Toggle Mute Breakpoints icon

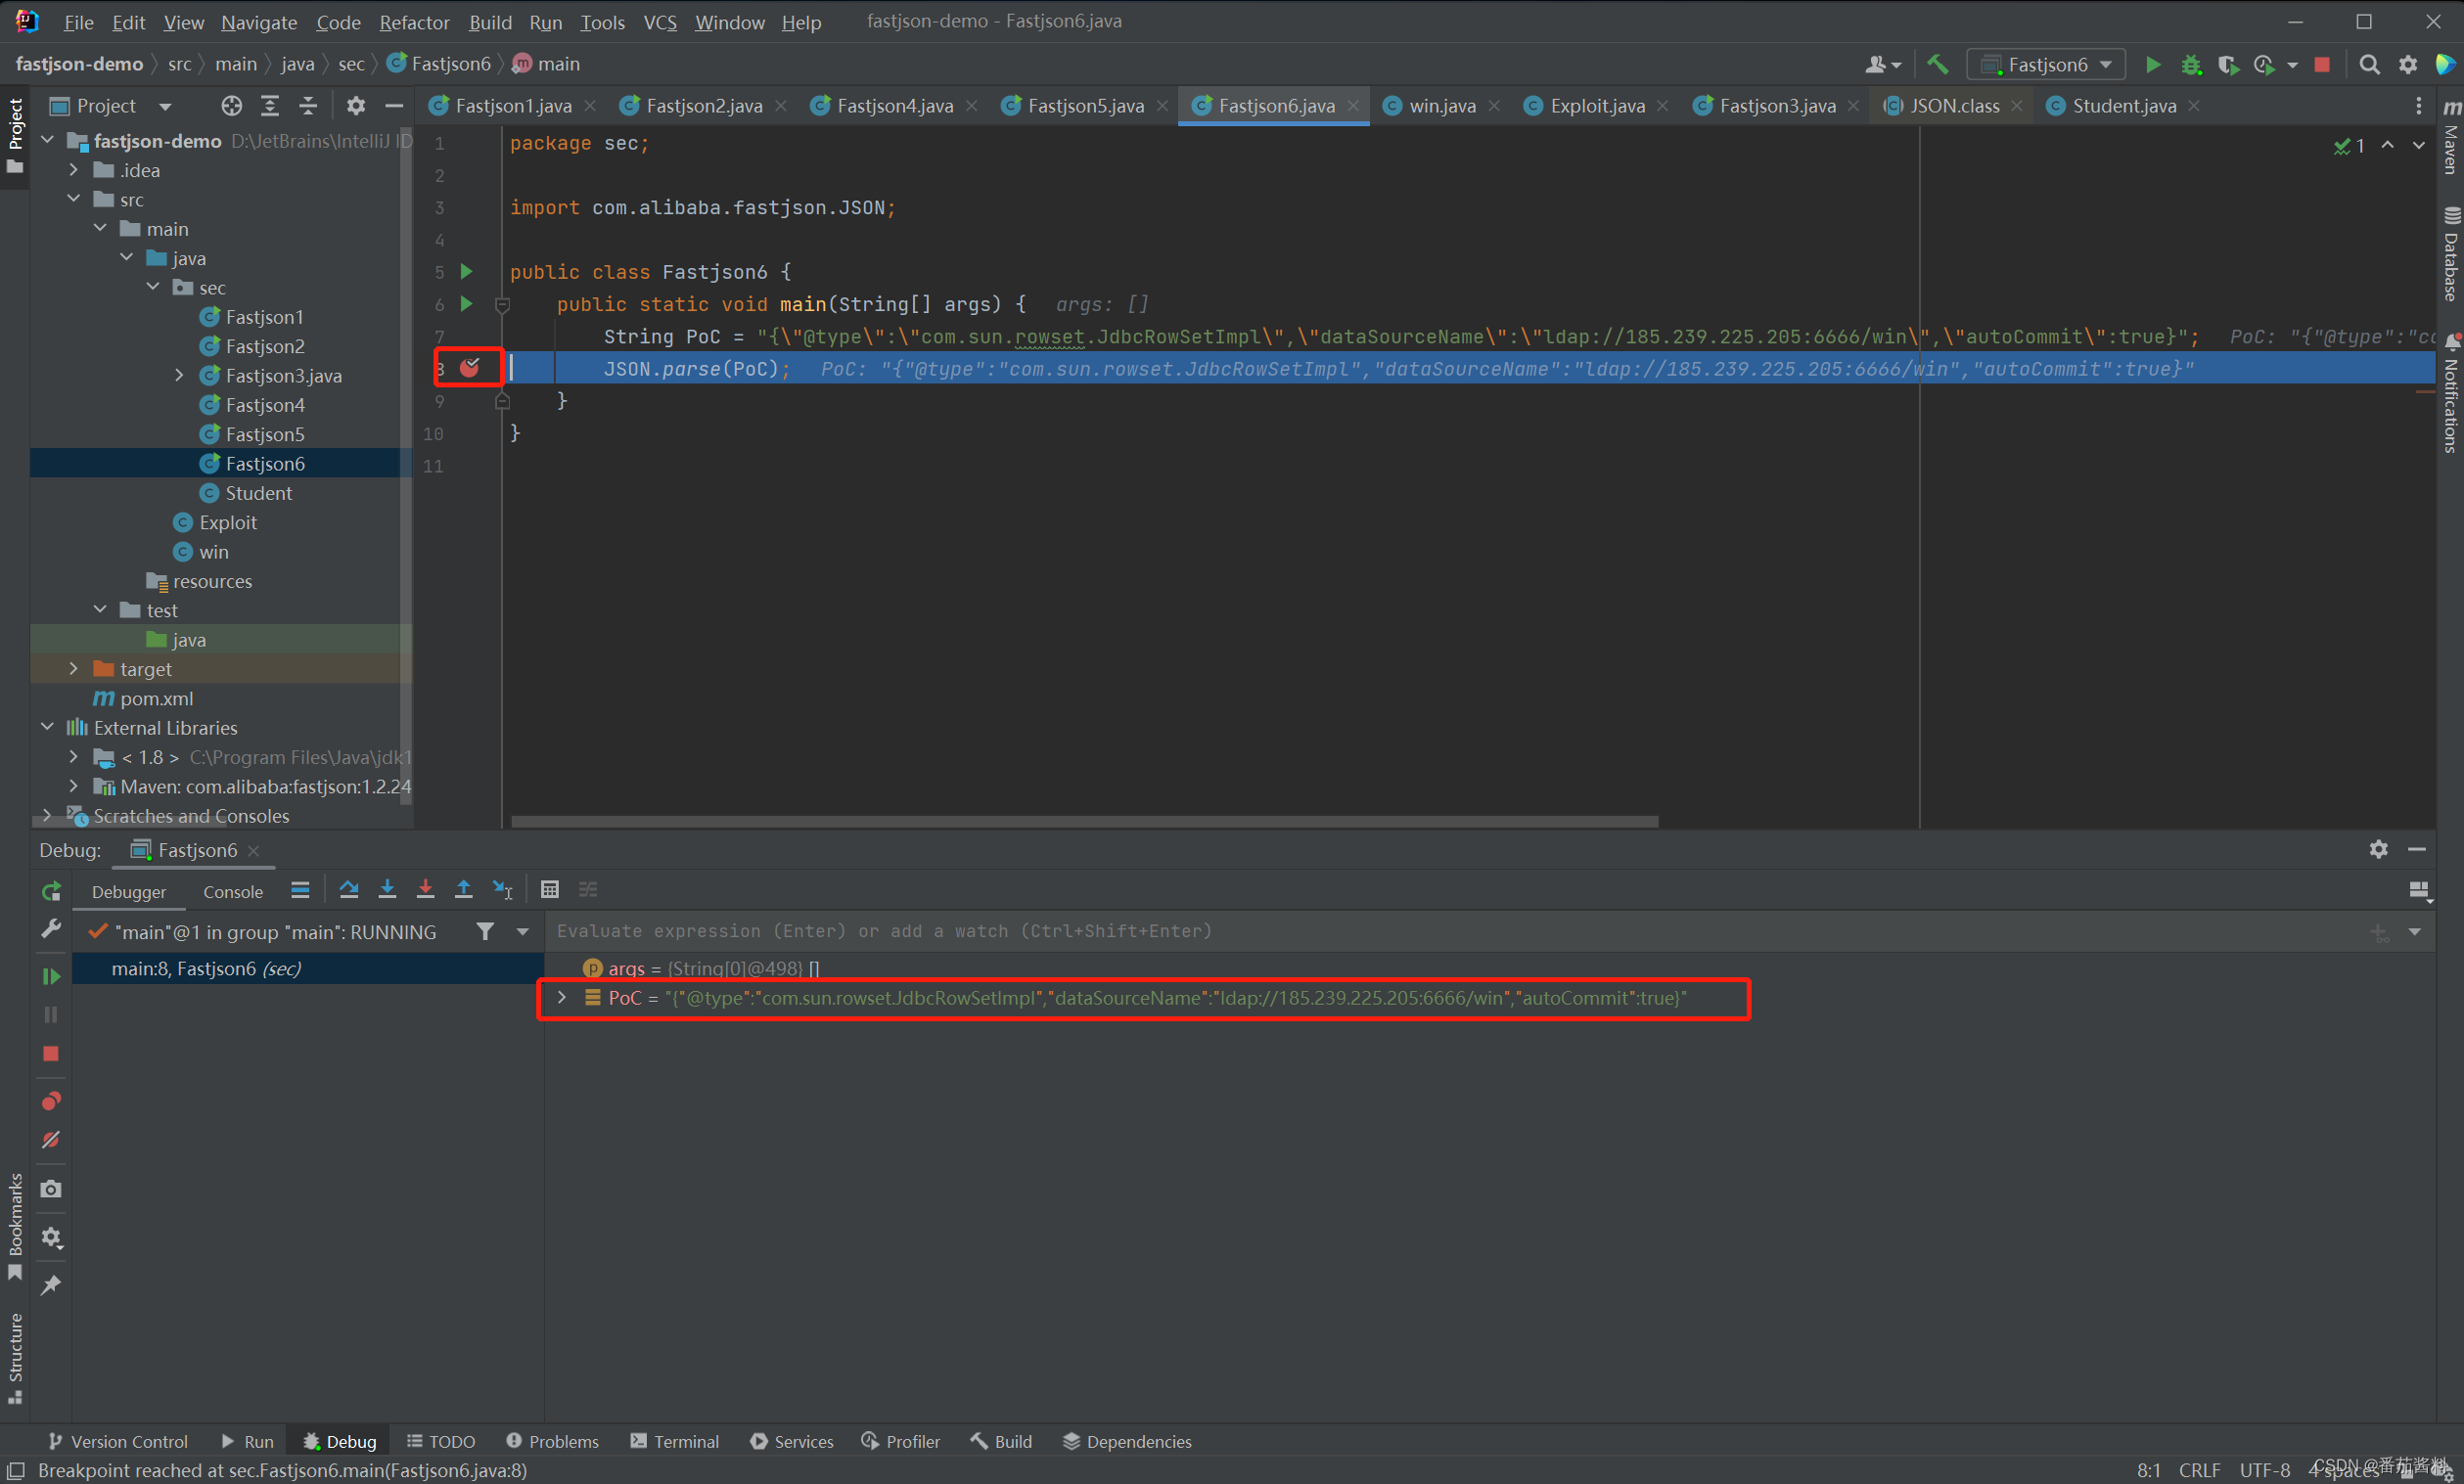(x=51, y=1140)
